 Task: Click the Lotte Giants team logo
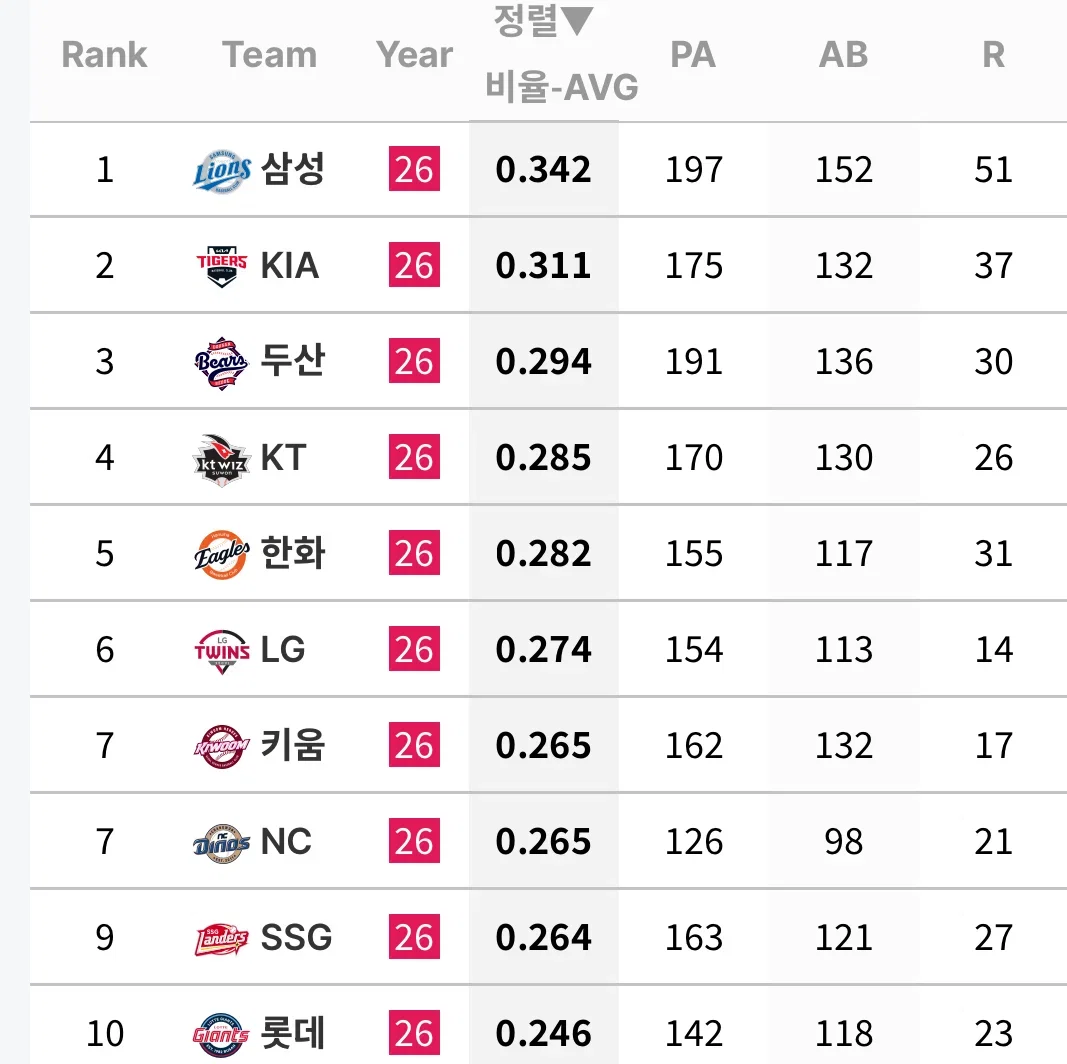pyautogui.click(x=222, y=1034)
